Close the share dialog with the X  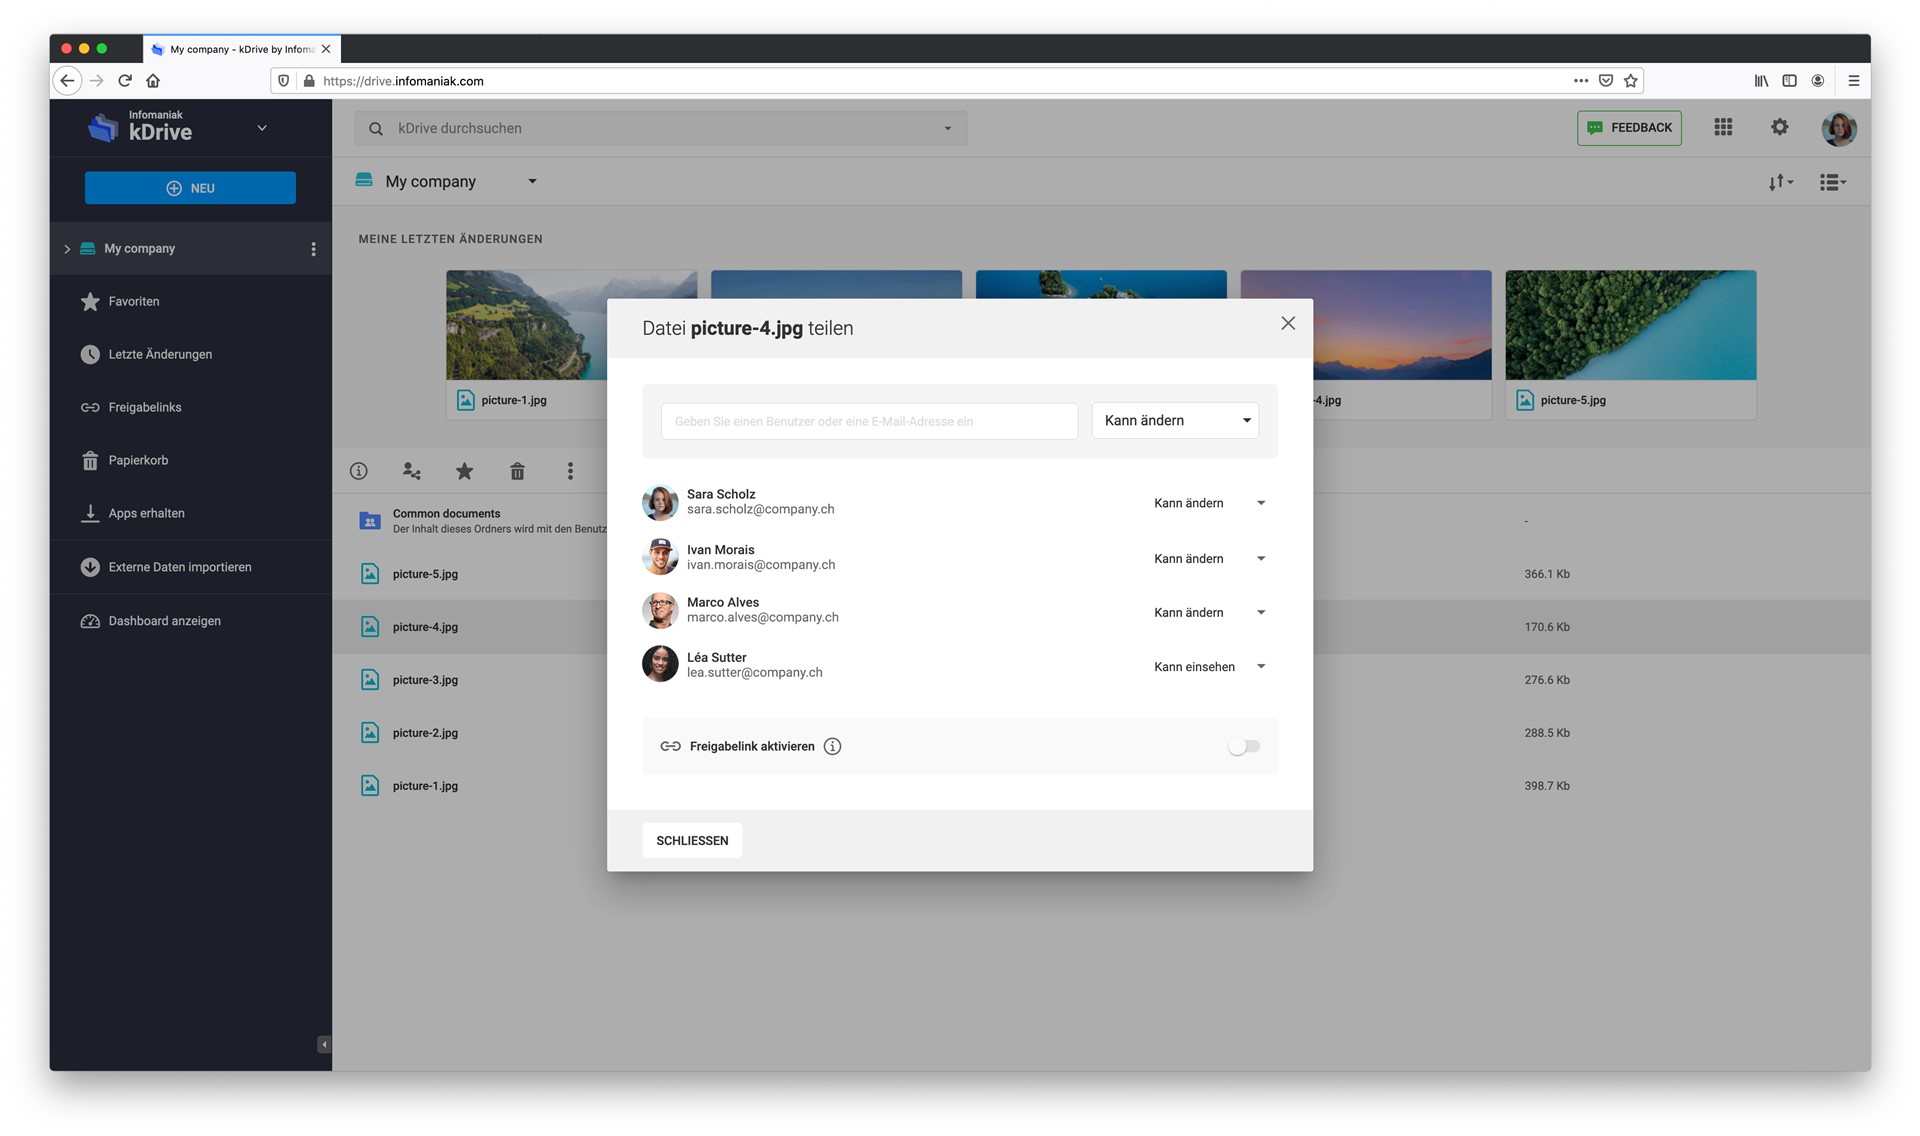click(x=1288, y=323)
